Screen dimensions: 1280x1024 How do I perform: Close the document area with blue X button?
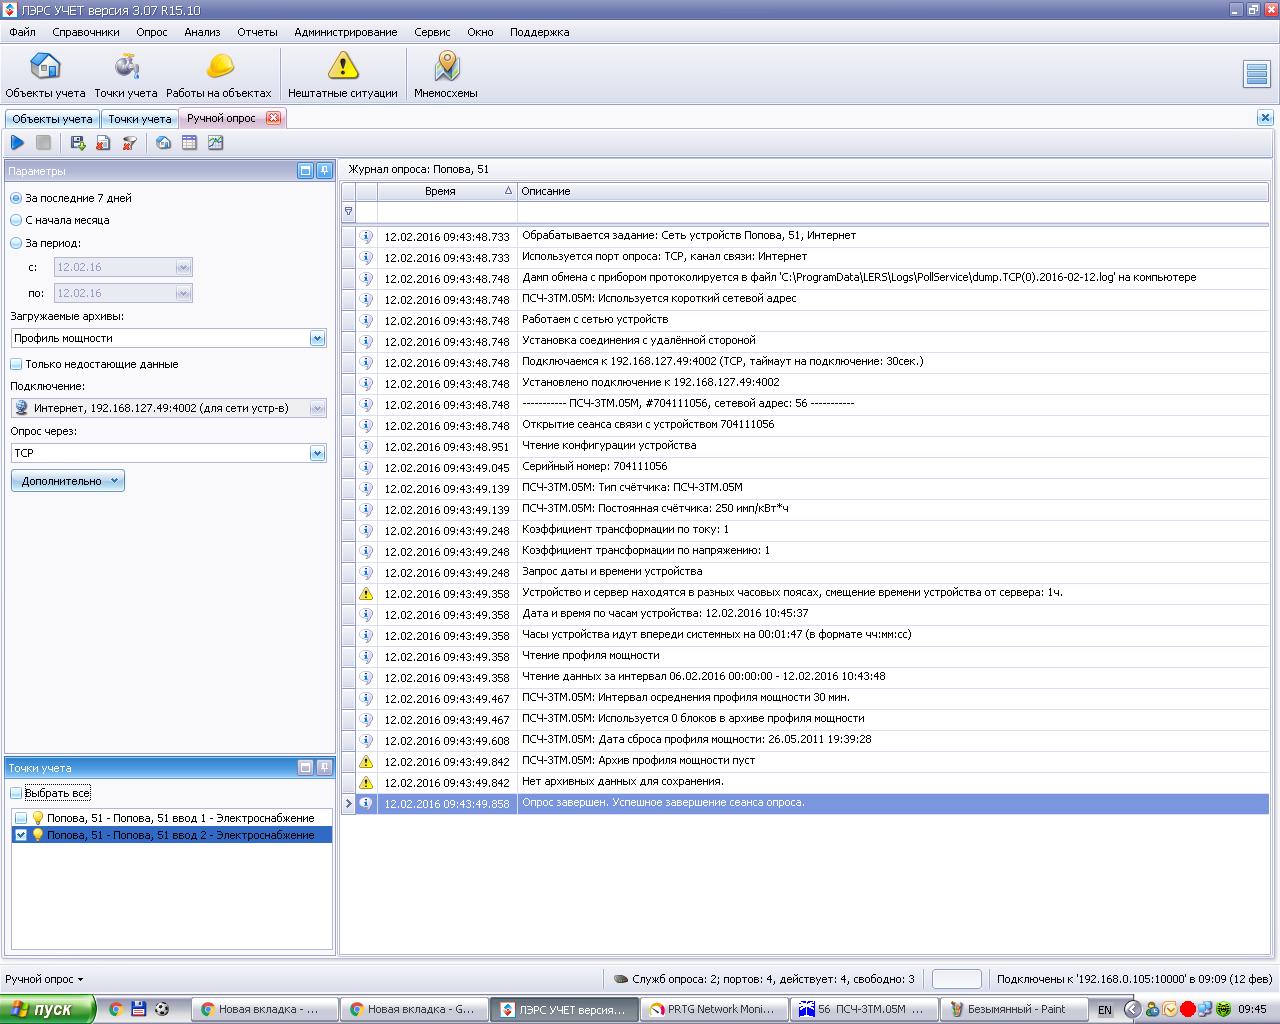click(x=1265, y=118)
